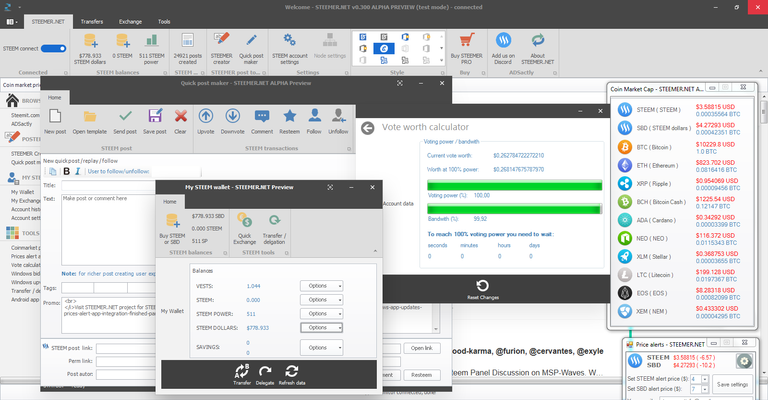Open the $778.933 STEEM dollars balance icon
Viewport: 768px width, 400px height.
pos(90,48)
